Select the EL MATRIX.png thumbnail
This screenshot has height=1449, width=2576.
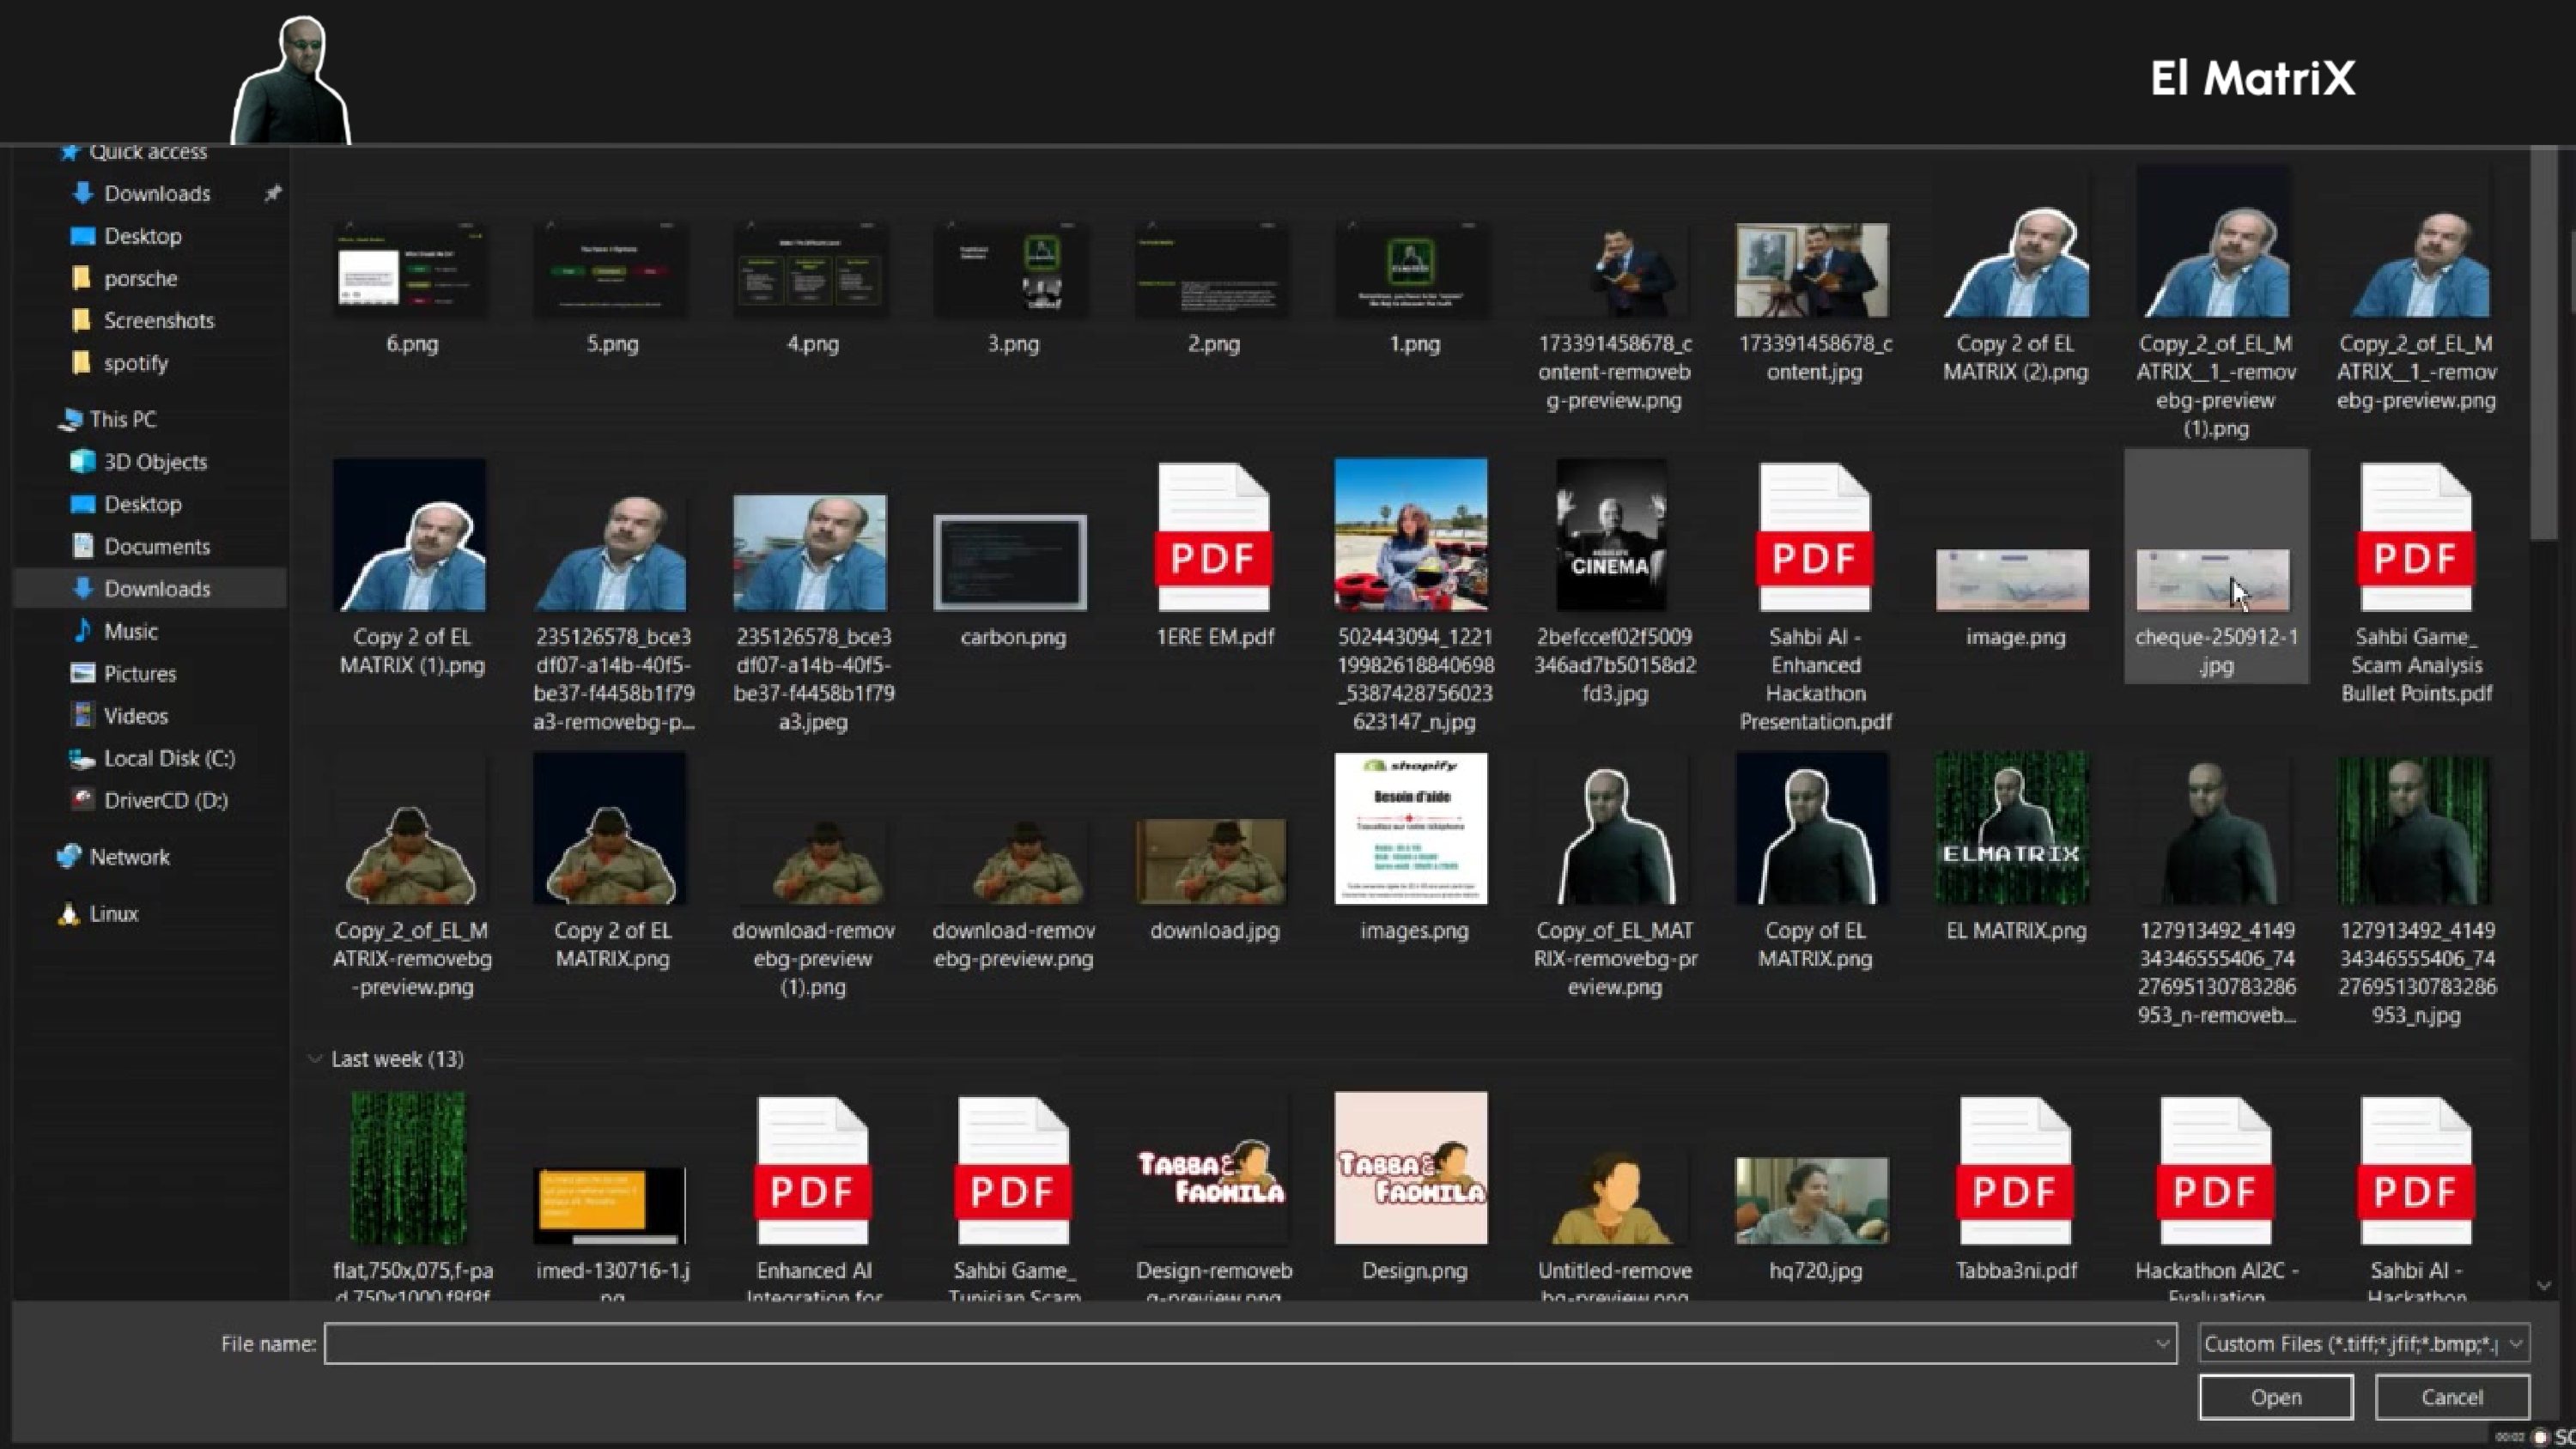coord(2013,830)
